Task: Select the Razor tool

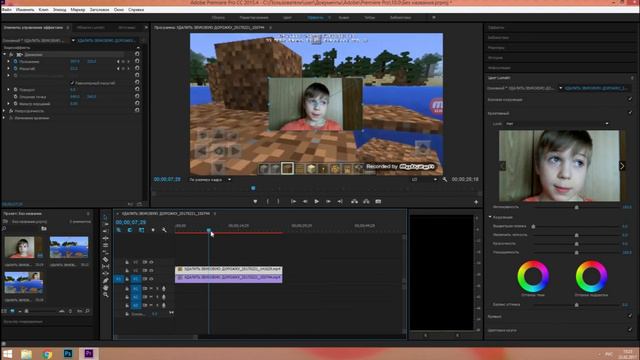Action: (106, 260)
